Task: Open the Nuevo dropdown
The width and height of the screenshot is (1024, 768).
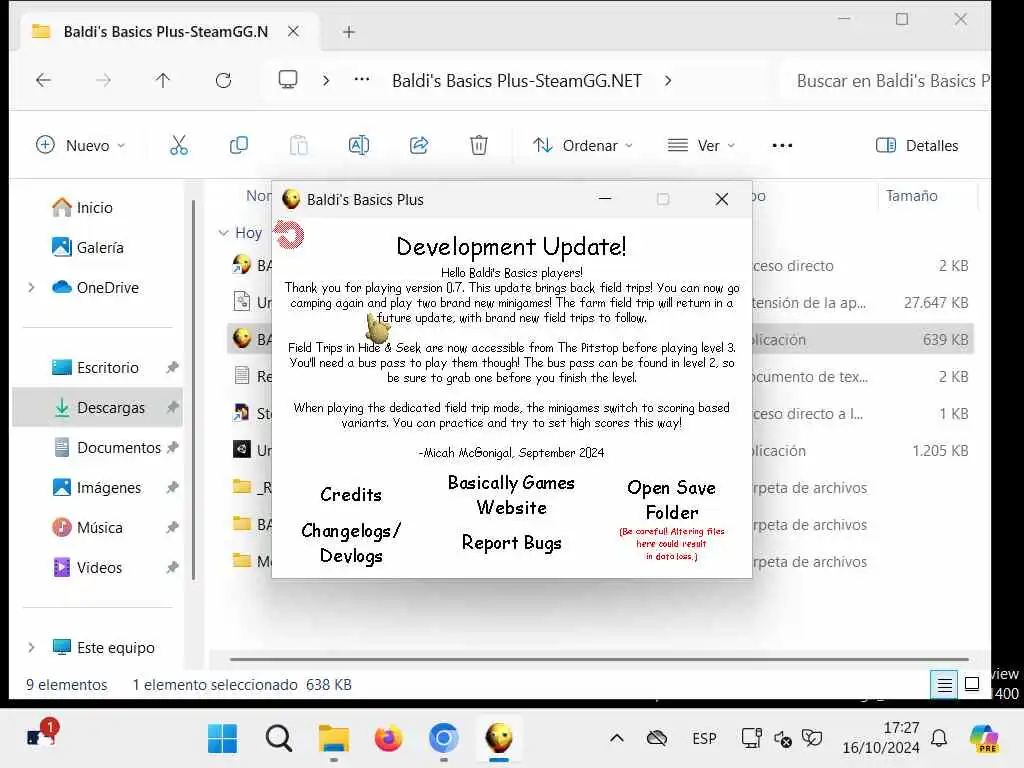Action: 80,145
